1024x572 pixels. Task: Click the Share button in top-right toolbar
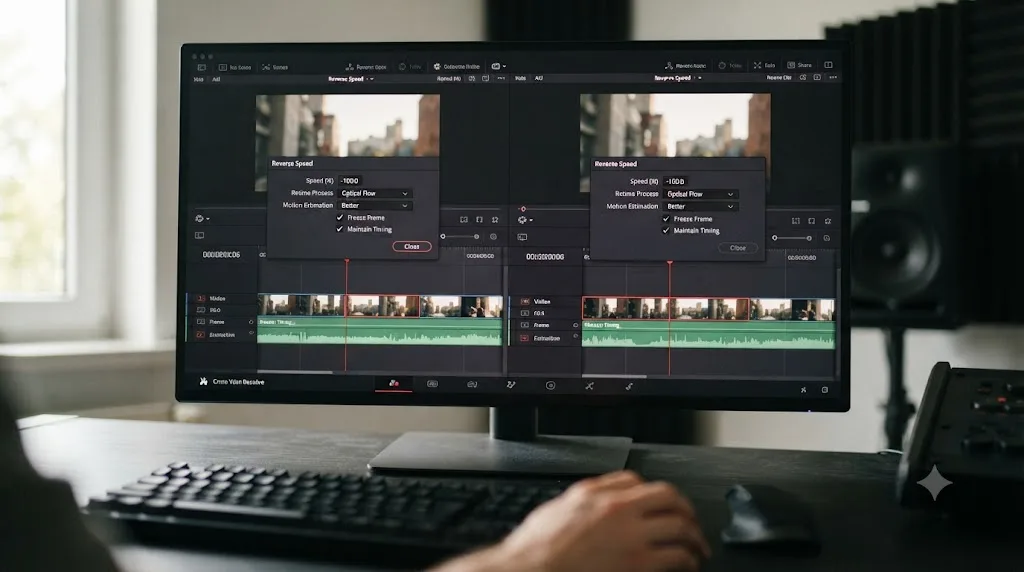pos(799,65)
